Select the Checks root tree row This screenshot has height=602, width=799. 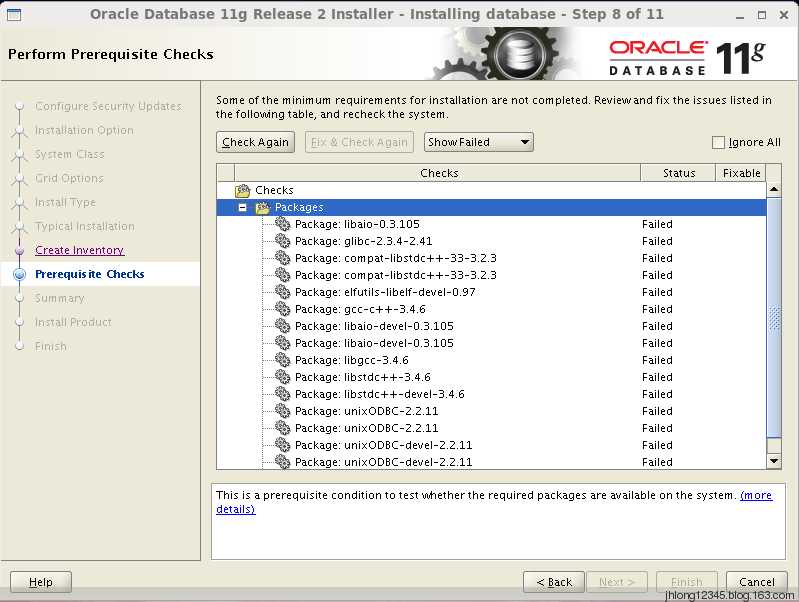click(x=491, y=190)
